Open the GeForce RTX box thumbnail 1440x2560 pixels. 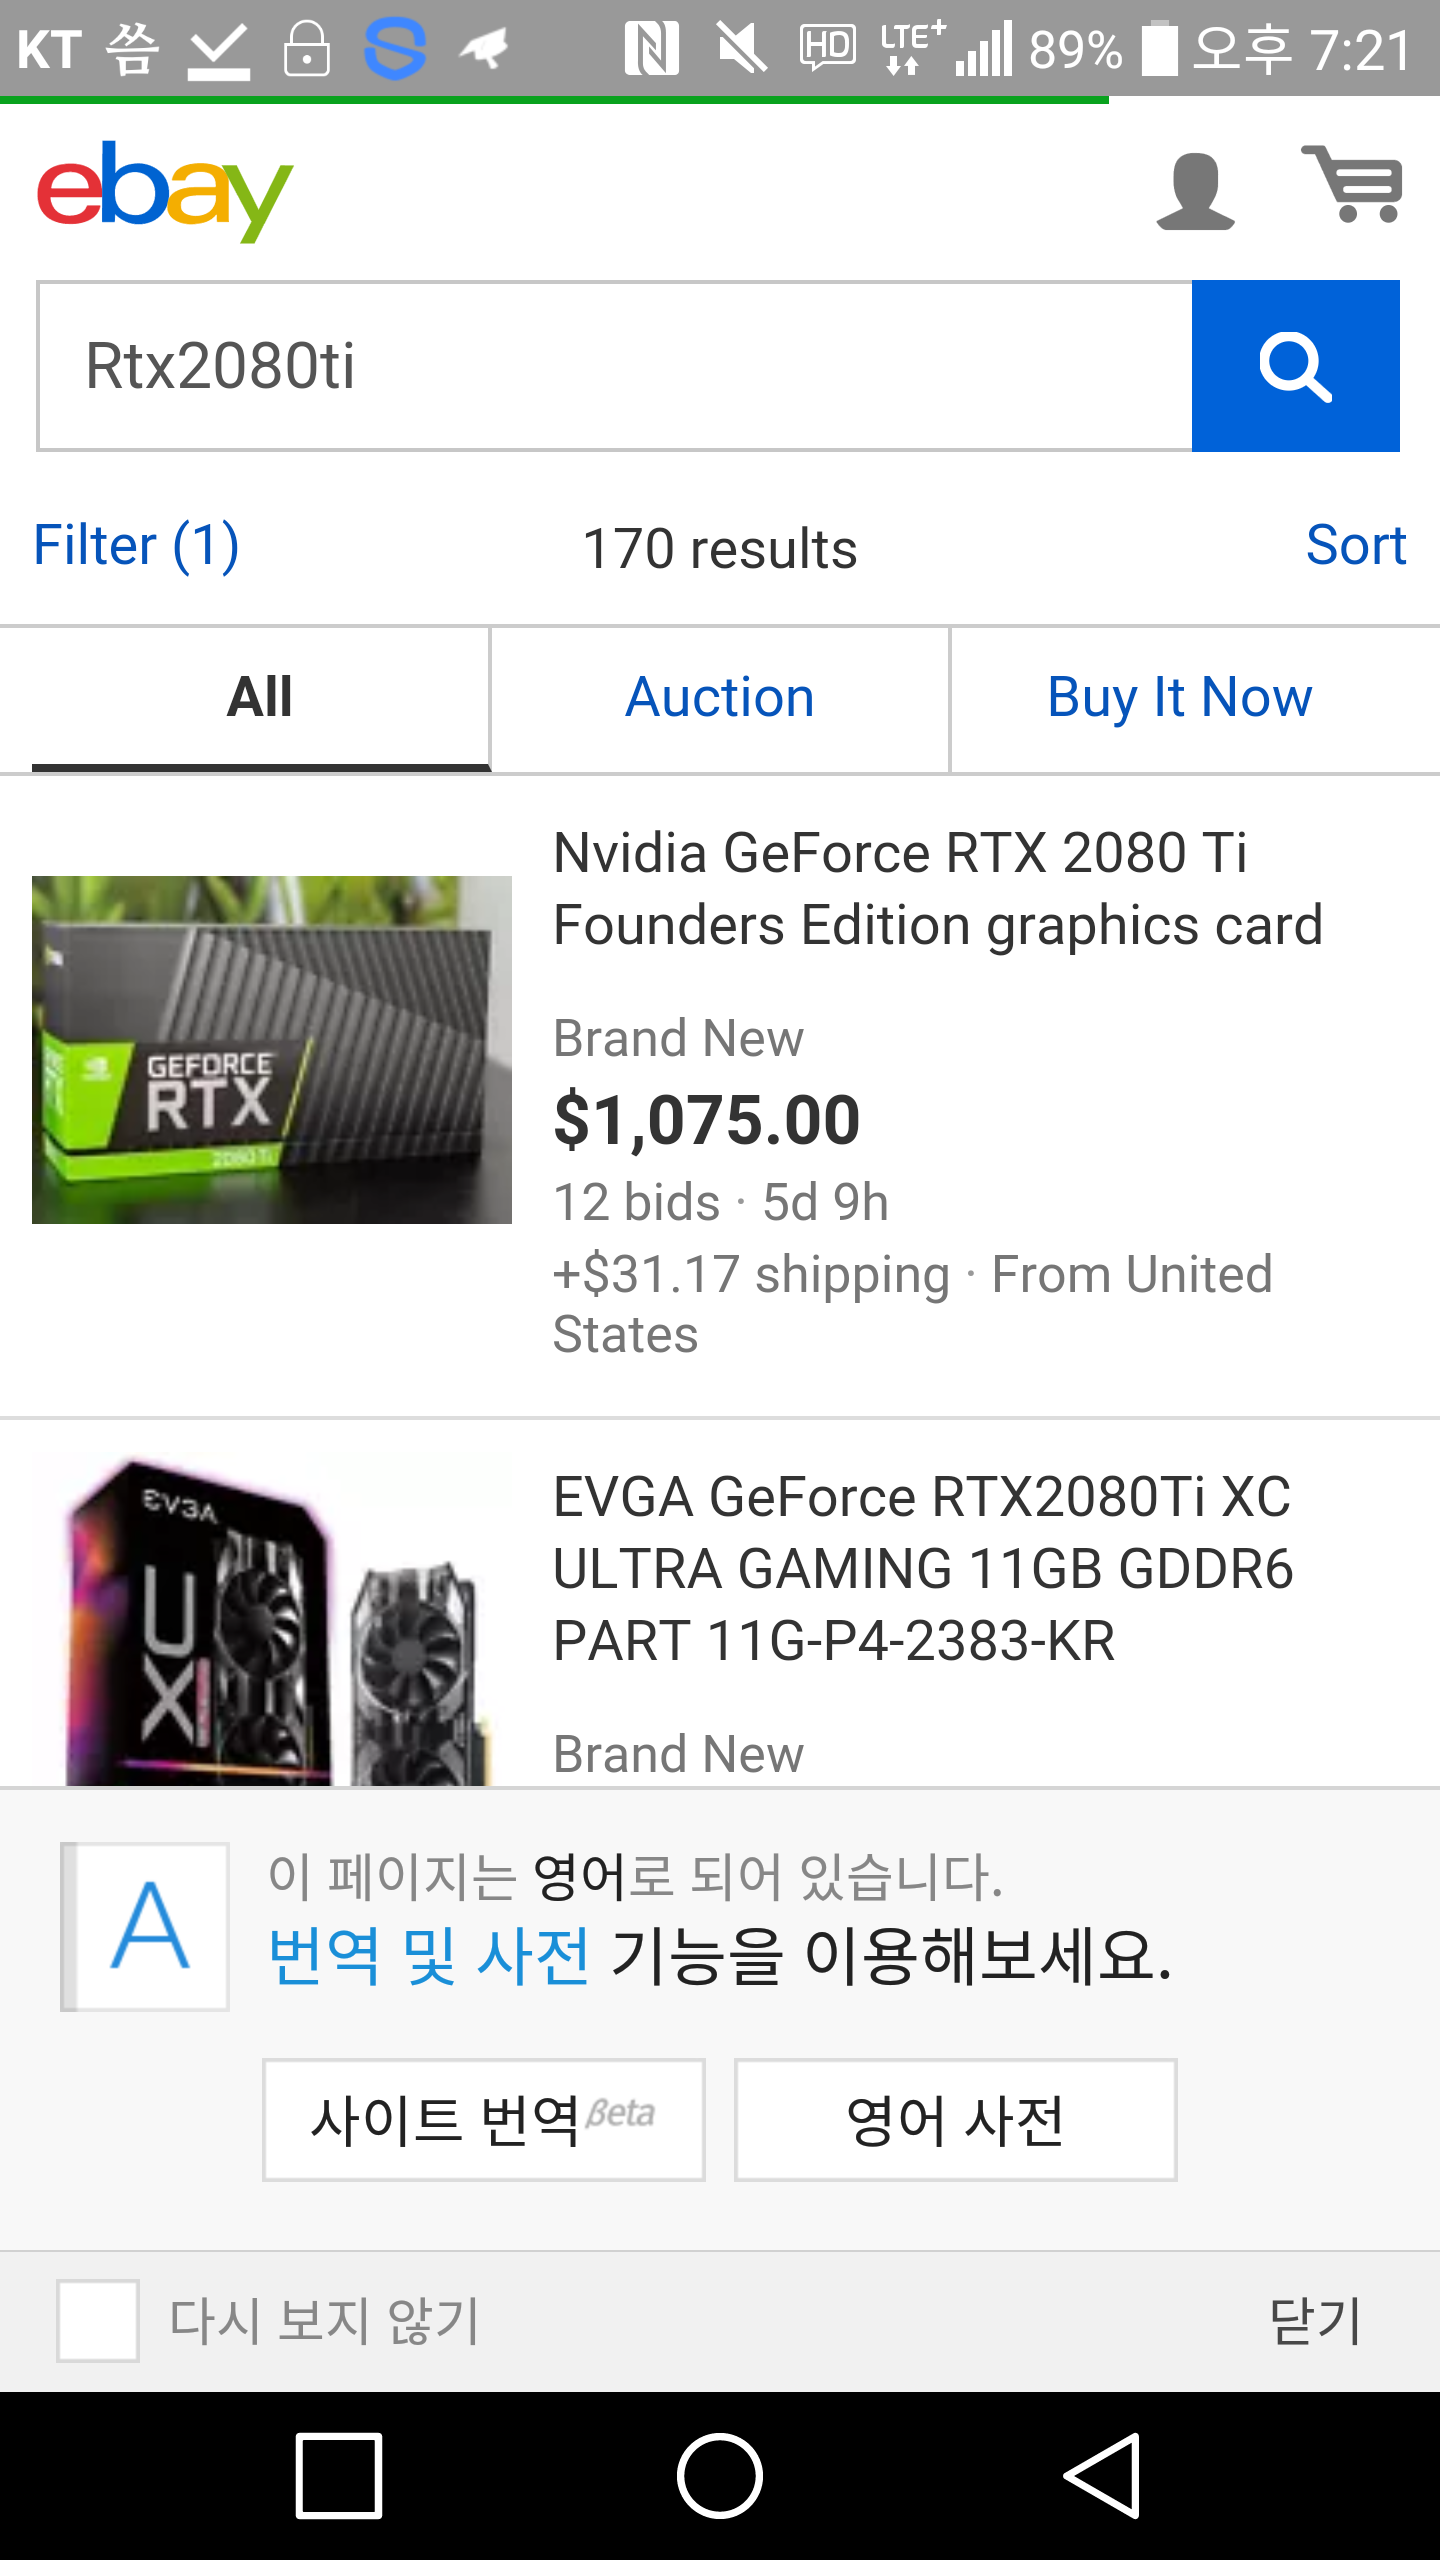272,1050
